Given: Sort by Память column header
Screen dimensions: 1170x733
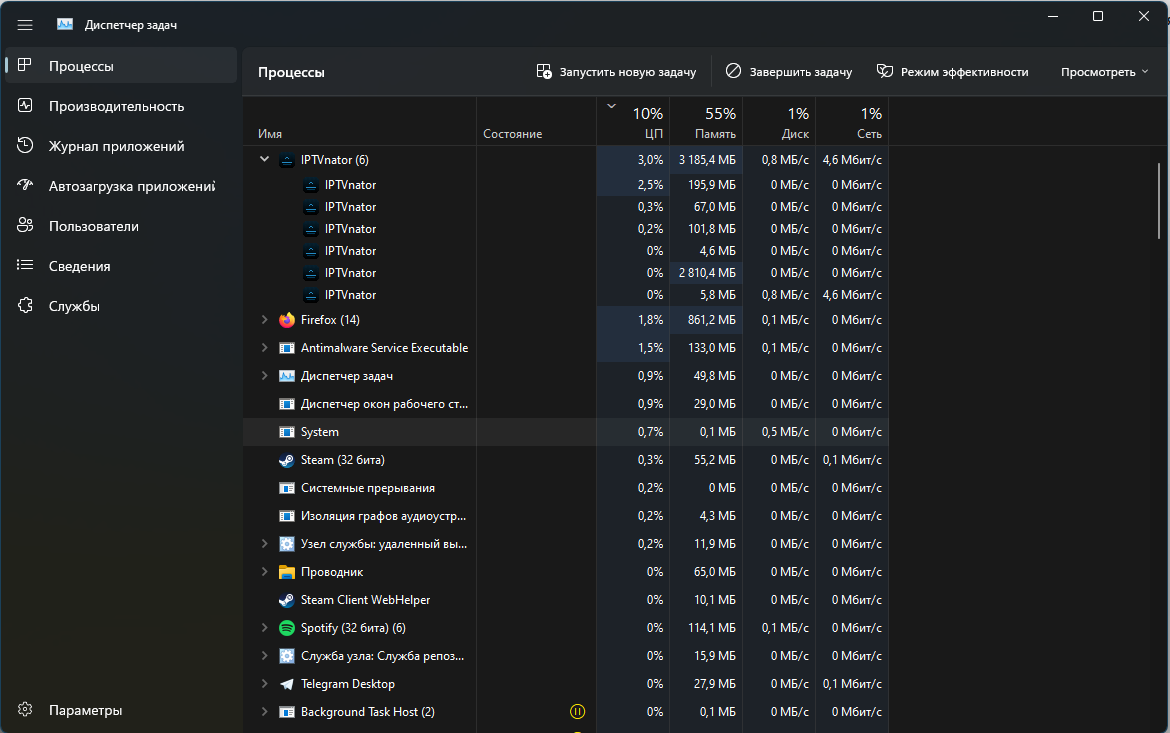Looking at the screenshot, I should pyautogui.click(x=706, y=121).
